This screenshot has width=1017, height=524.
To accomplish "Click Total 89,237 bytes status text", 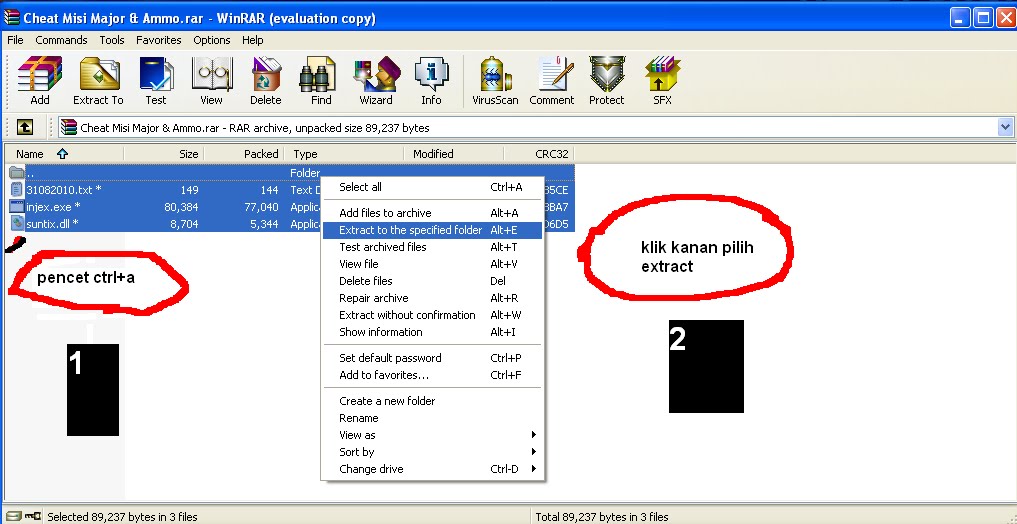I will [602, 517].
